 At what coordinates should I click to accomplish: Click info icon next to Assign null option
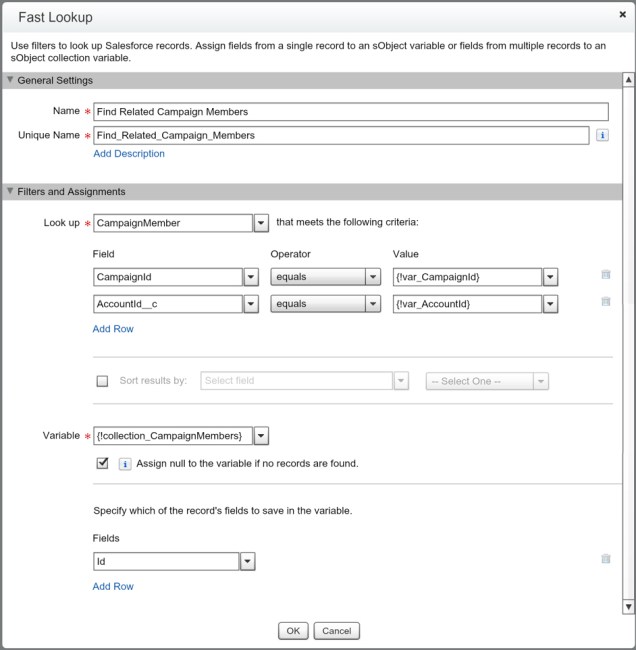point(125,463)
